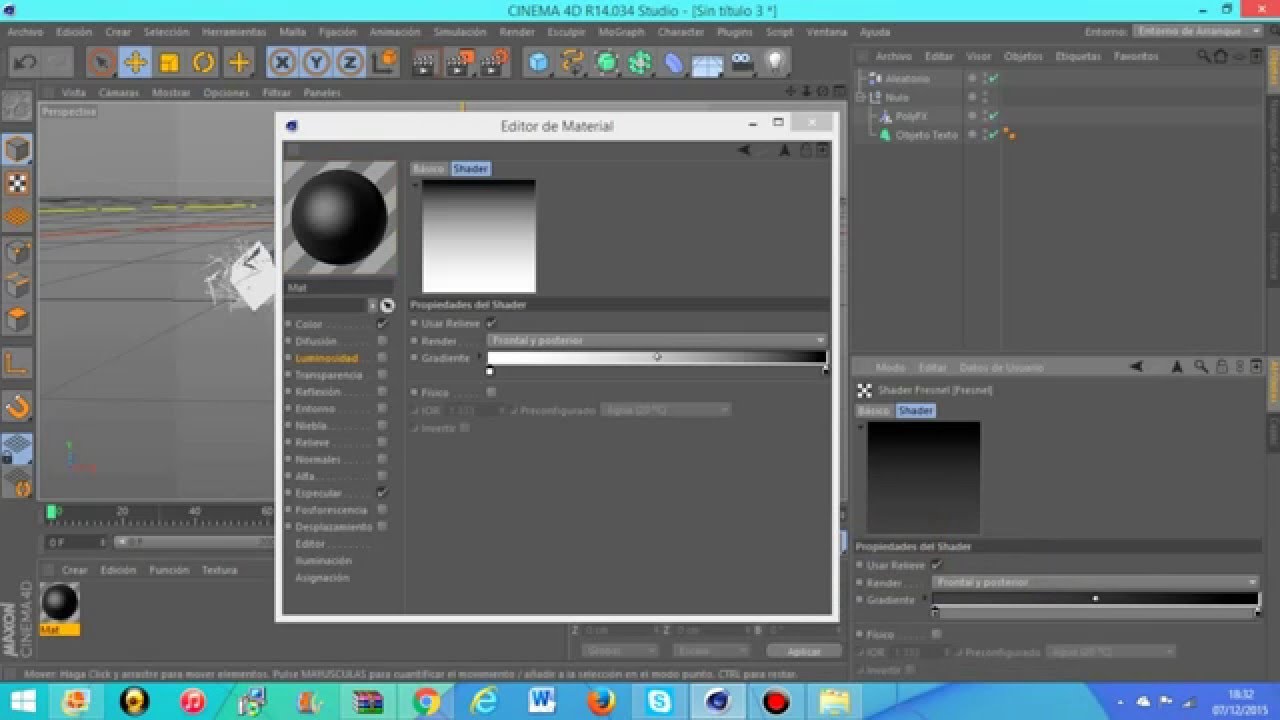1280x720 pixels.
Task: Click the Aplicar button
Action: (x=804, y=651)
